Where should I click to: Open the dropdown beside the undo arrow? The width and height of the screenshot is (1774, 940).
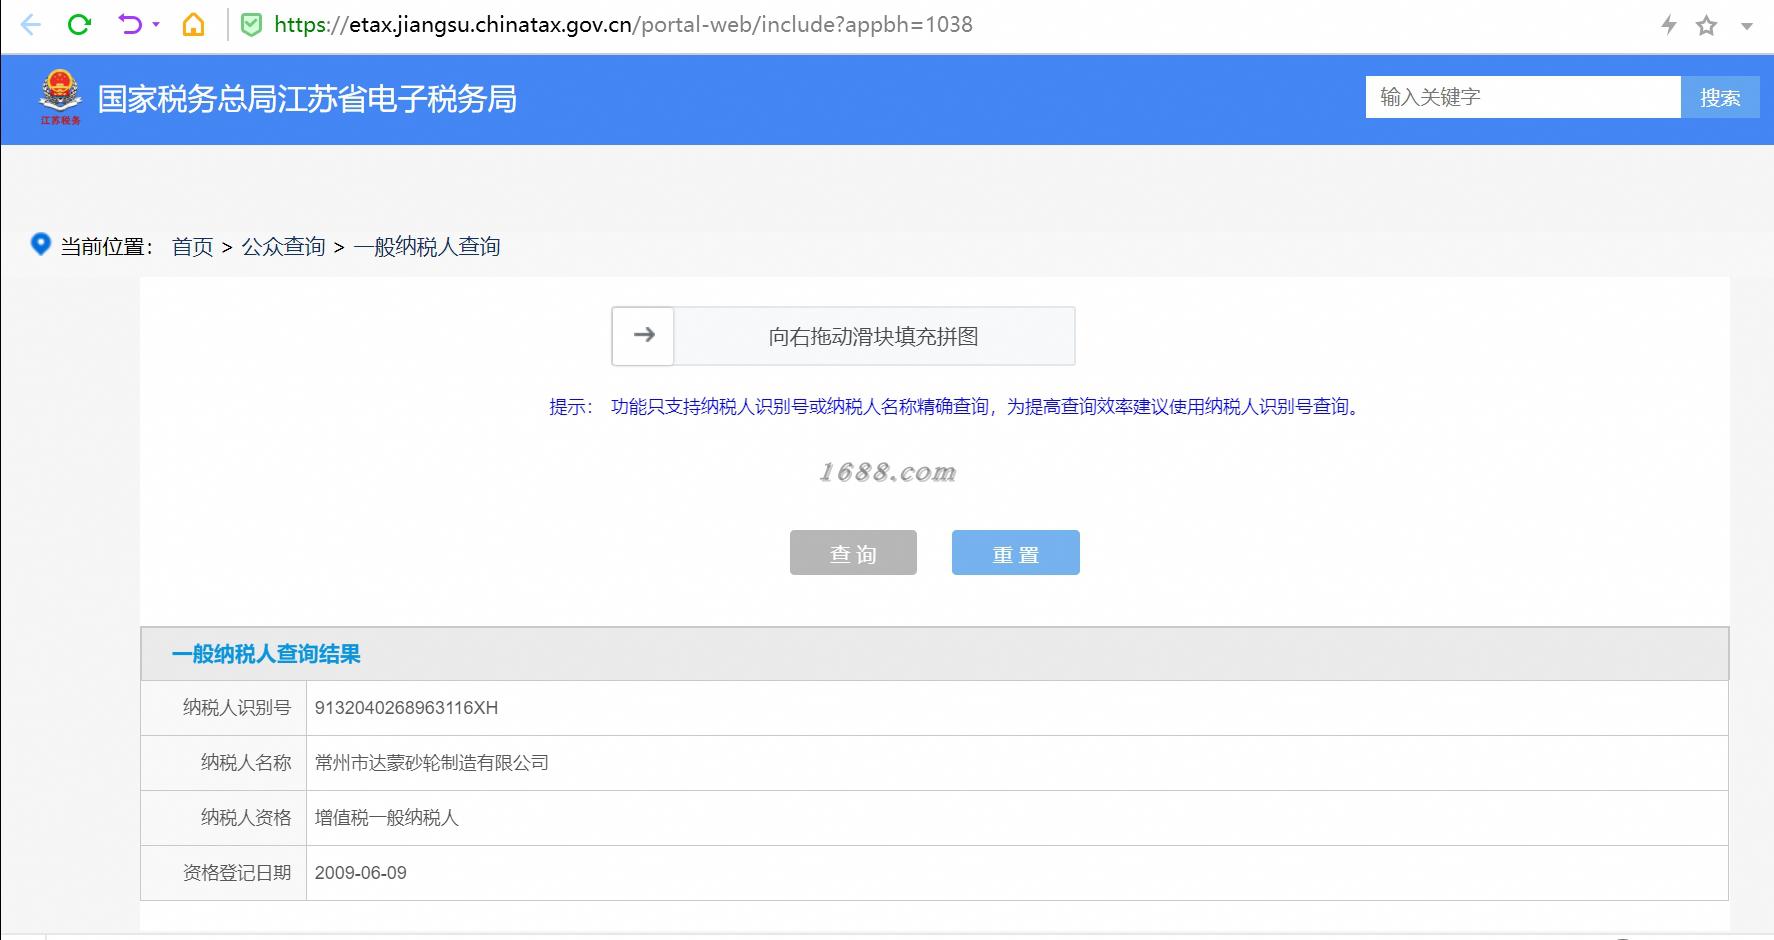click(156, 25)
